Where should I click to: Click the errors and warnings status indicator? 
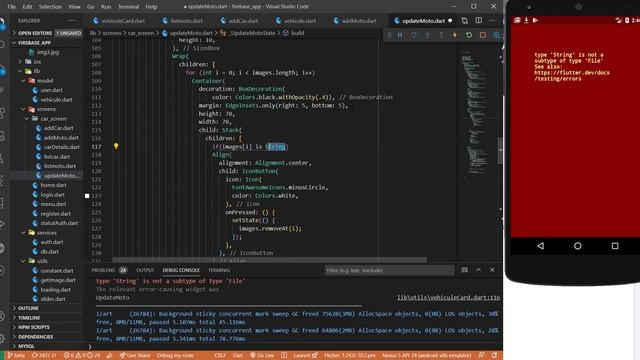click(82, 356)
